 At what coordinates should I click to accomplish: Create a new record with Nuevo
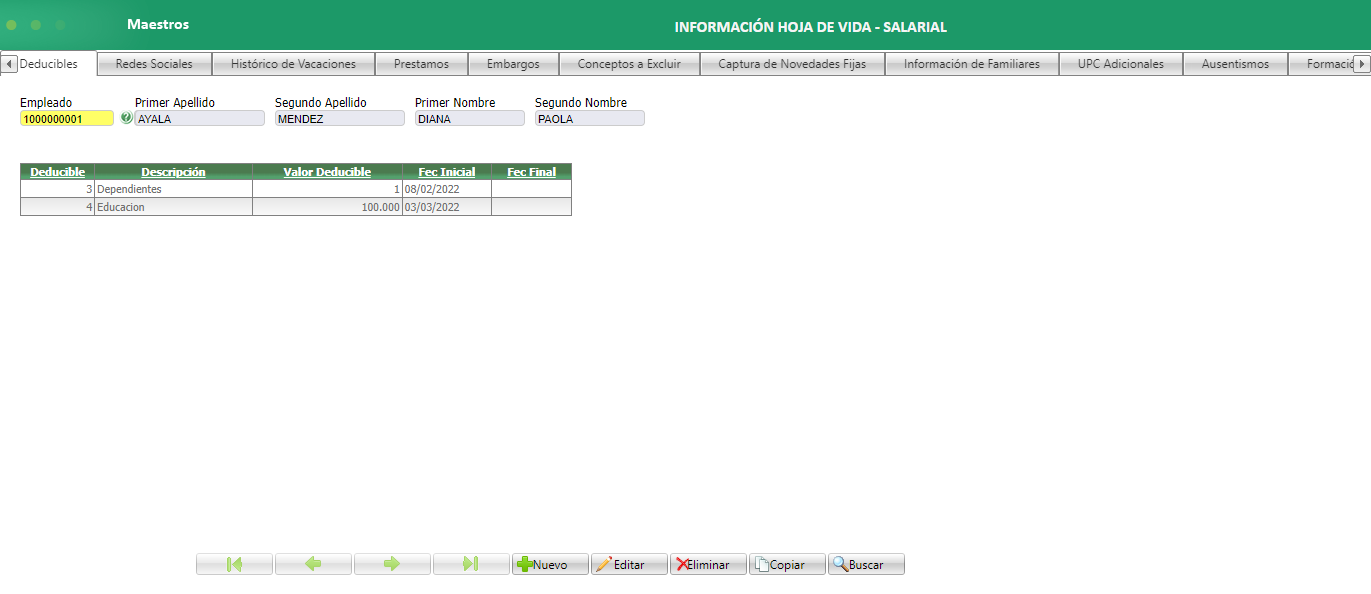click(x=550, y=564)
